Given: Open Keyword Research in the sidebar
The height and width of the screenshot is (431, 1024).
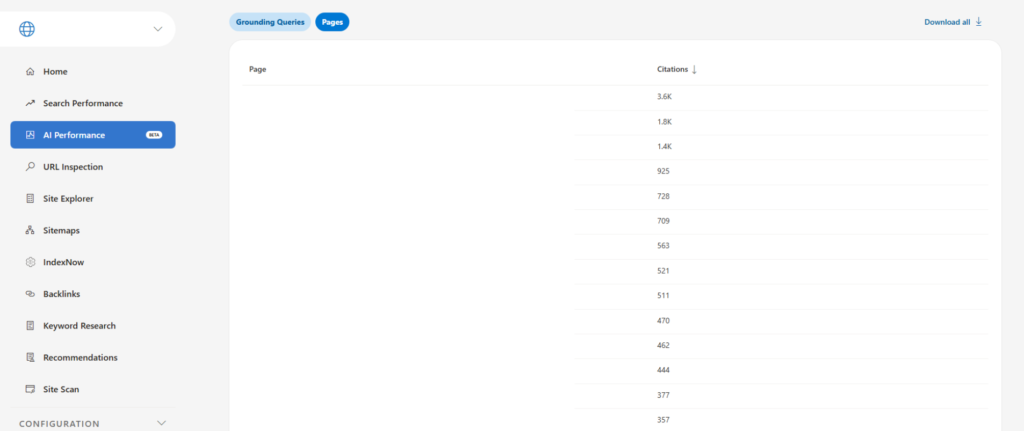Looking at the screenshot, I should (79, 326).
